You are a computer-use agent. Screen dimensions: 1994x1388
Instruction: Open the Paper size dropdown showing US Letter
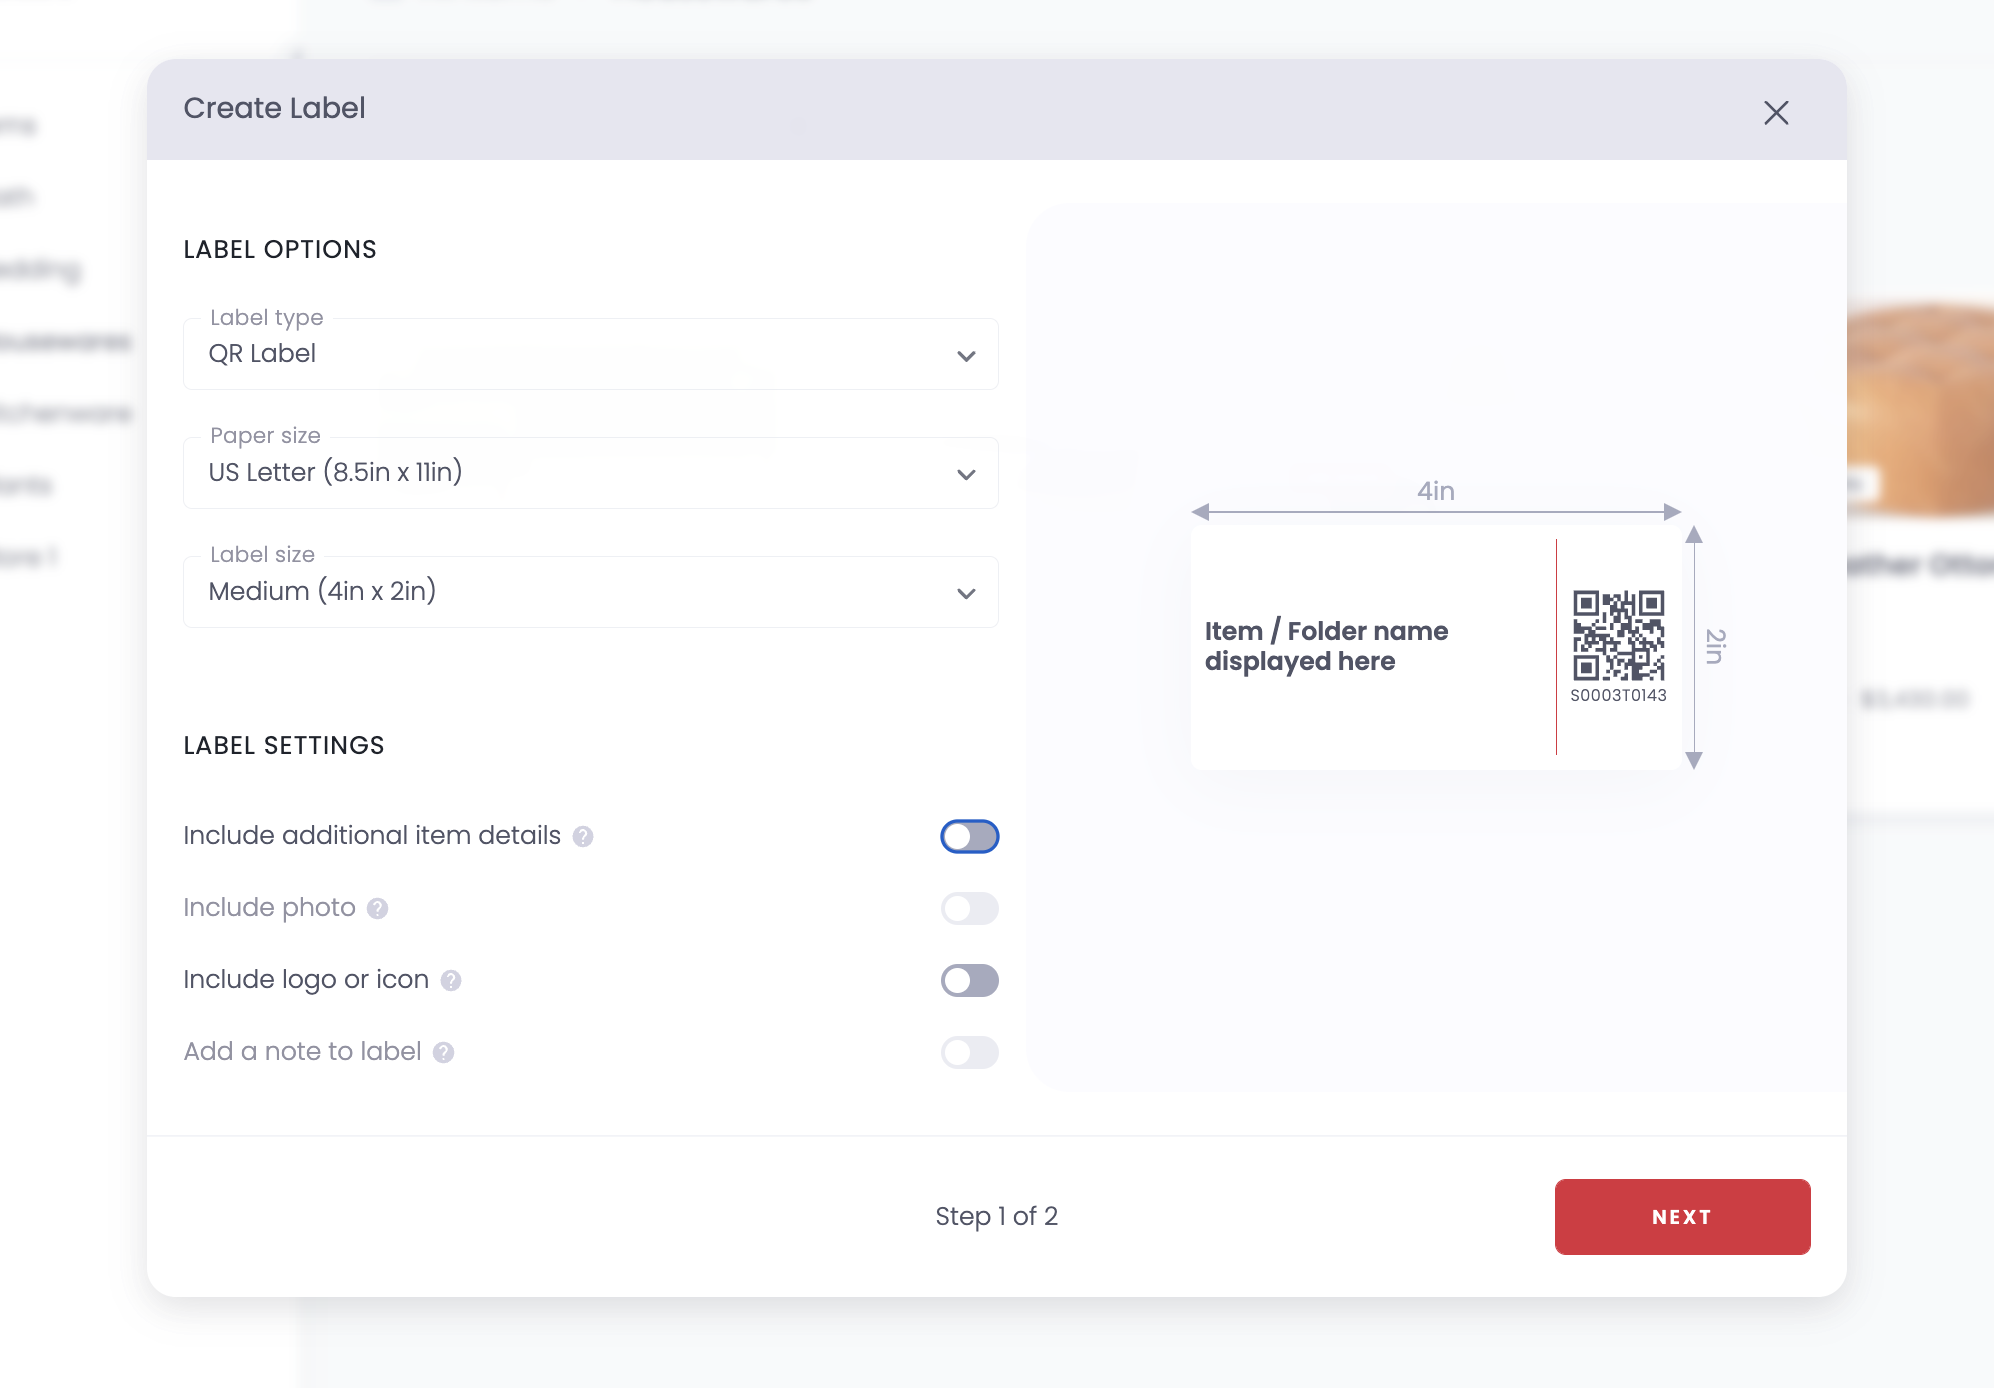[x=590, y=473]
